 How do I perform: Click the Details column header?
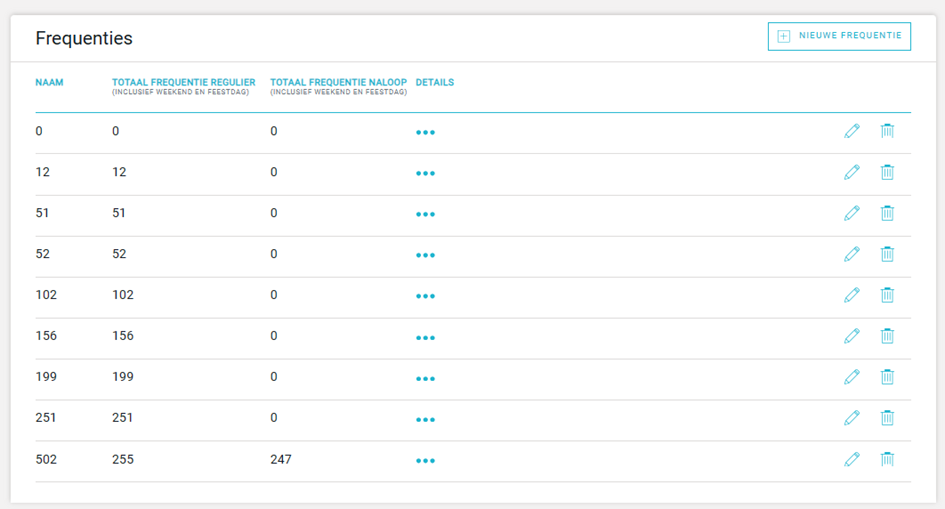[435, 83]
